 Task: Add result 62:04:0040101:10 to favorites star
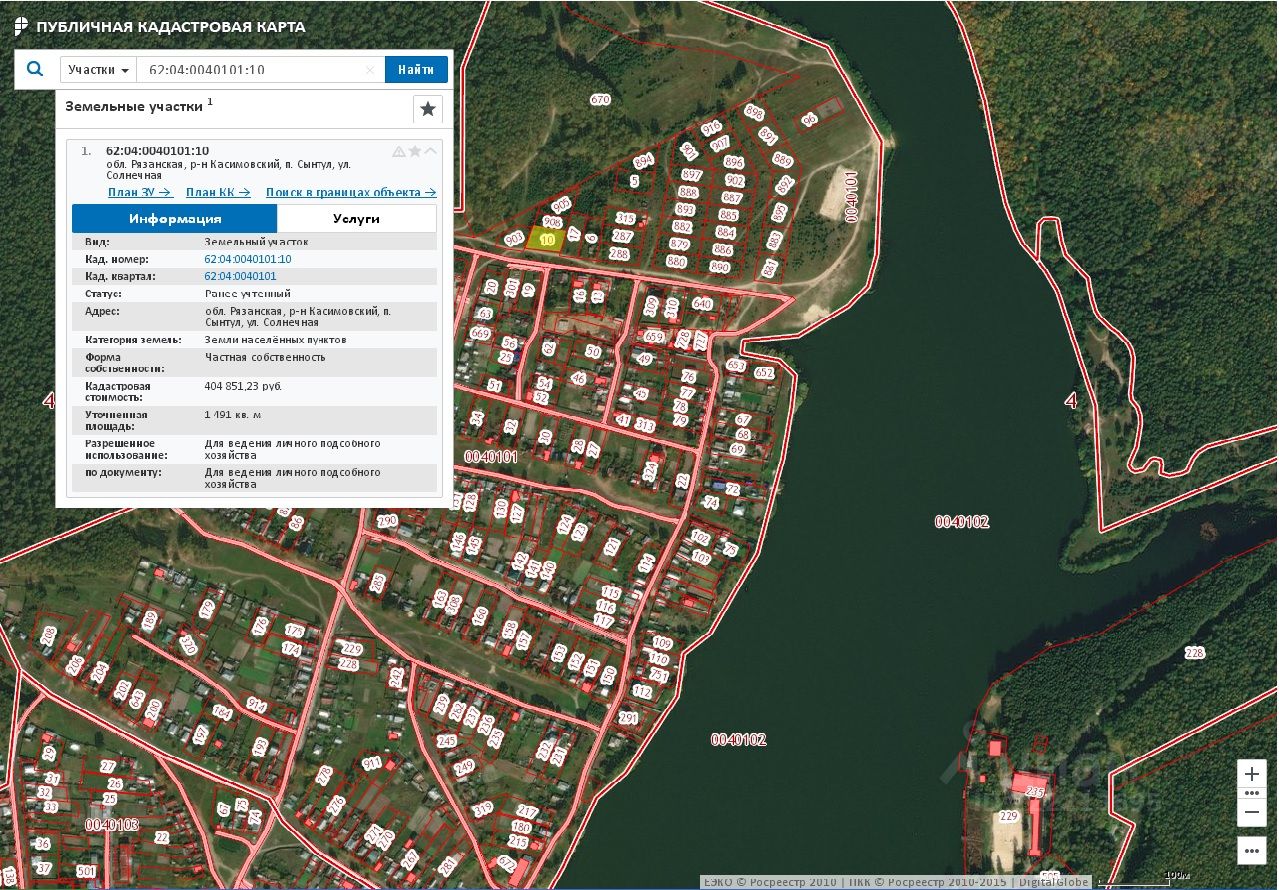[414, 151]
